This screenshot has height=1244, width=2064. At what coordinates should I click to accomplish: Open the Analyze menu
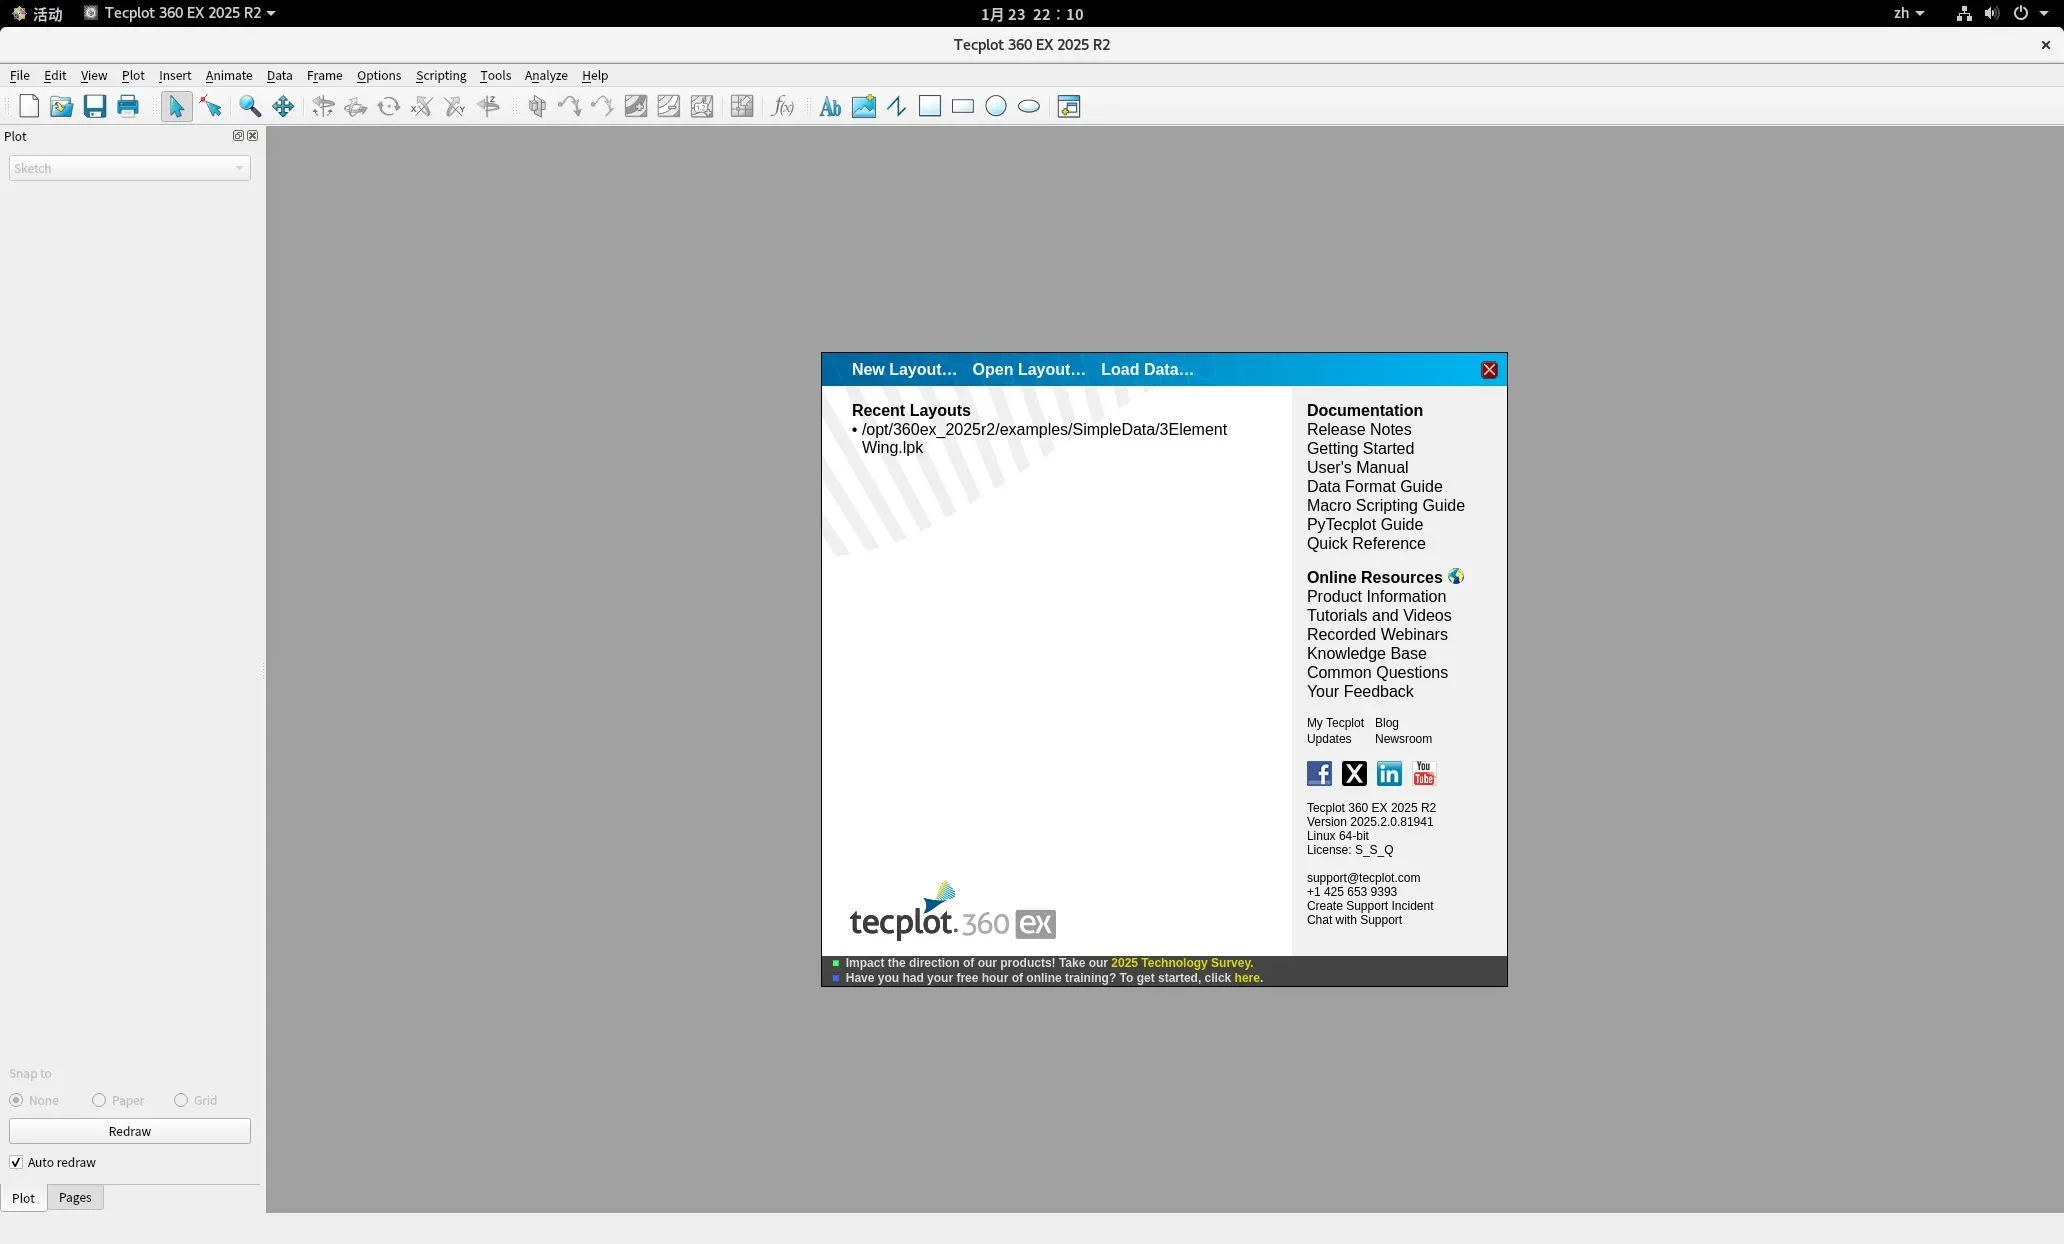[x=546, y=75]
